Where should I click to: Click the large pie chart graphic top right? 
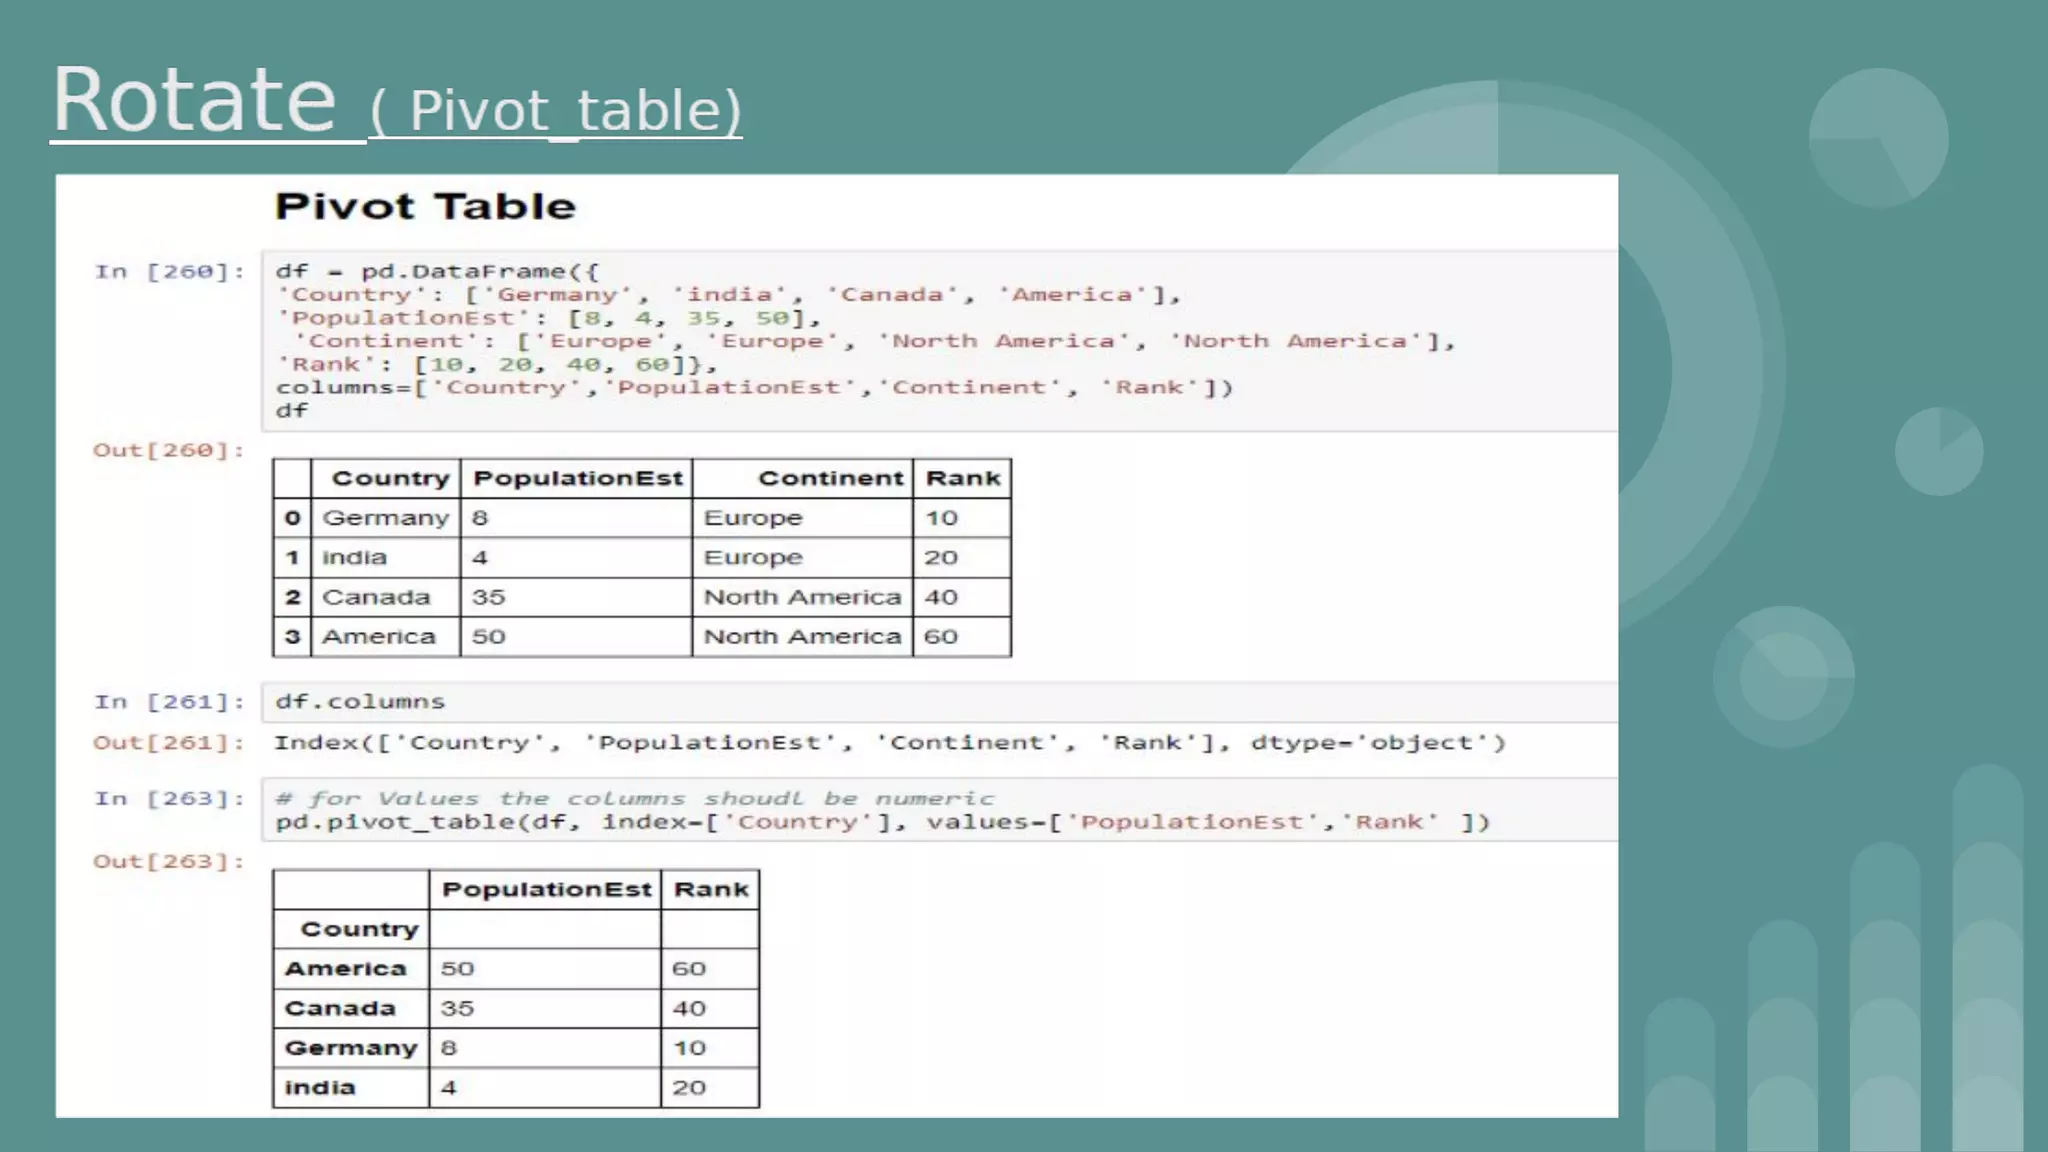coord(1878,138)
